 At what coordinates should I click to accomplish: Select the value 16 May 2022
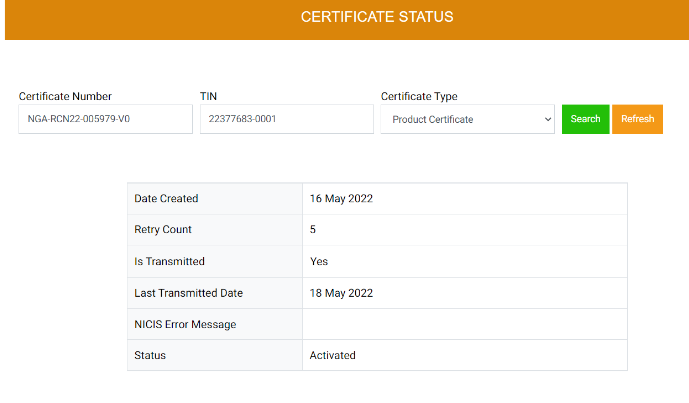pyautogui.click(x=341, y=199)
